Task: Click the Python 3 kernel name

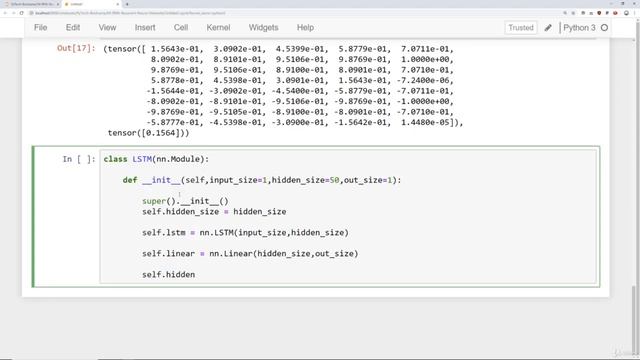Action: coord(579,28)
